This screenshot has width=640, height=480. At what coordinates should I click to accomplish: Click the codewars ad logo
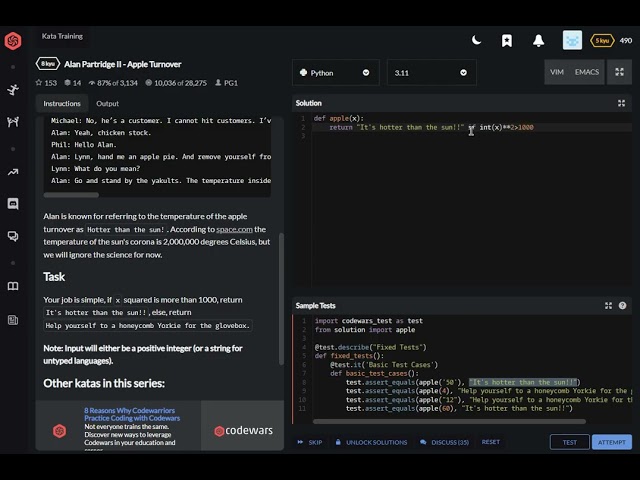pos(243,431)
